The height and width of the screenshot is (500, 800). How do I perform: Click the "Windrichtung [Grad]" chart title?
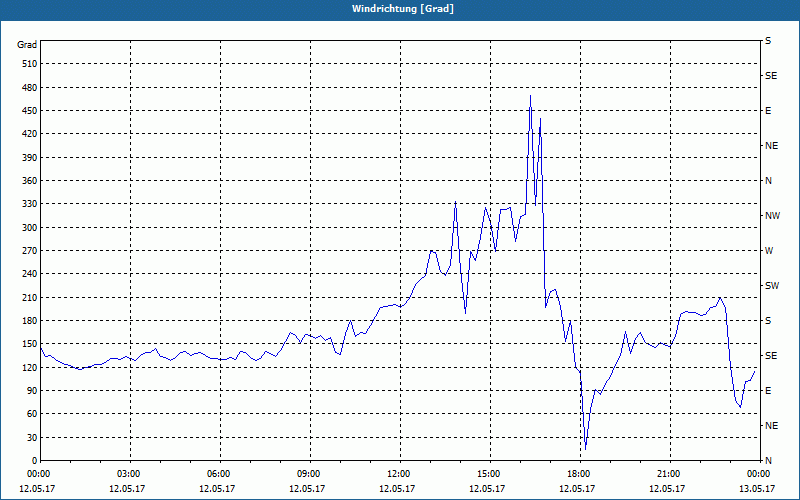pos(403,9)
